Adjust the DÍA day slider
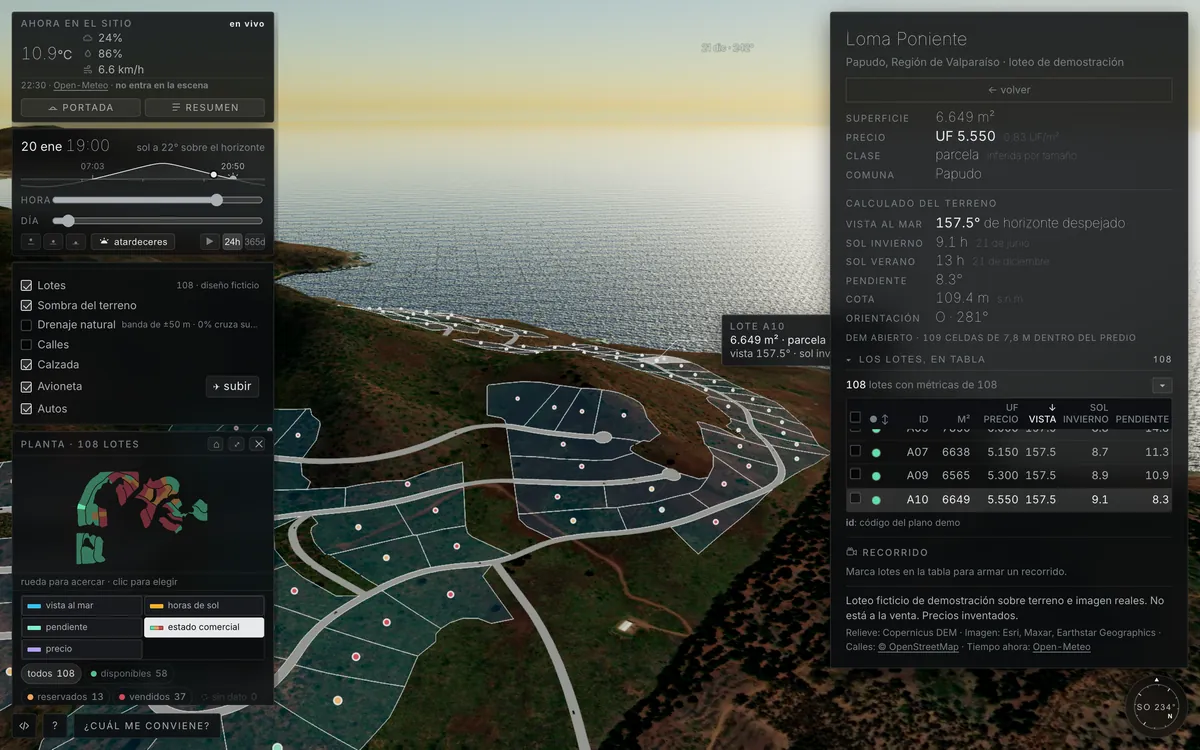This screenshot has height=750, width=1200. (158, 221)
